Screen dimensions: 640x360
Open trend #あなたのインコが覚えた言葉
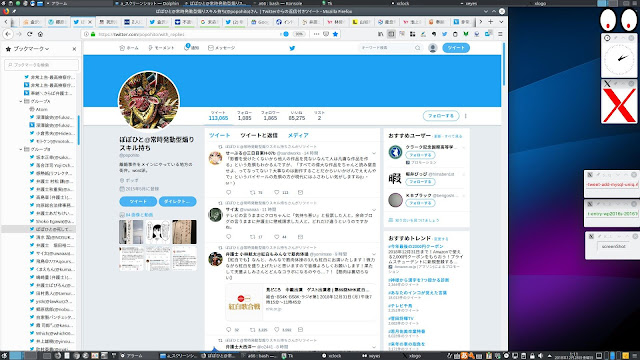coord(417,293)
